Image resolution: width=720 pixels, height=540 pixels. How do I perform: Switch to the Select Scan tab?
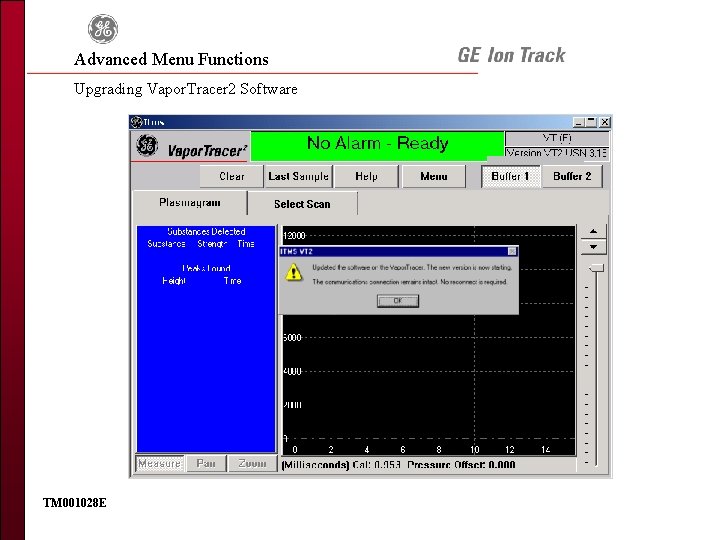click(302, 204)
